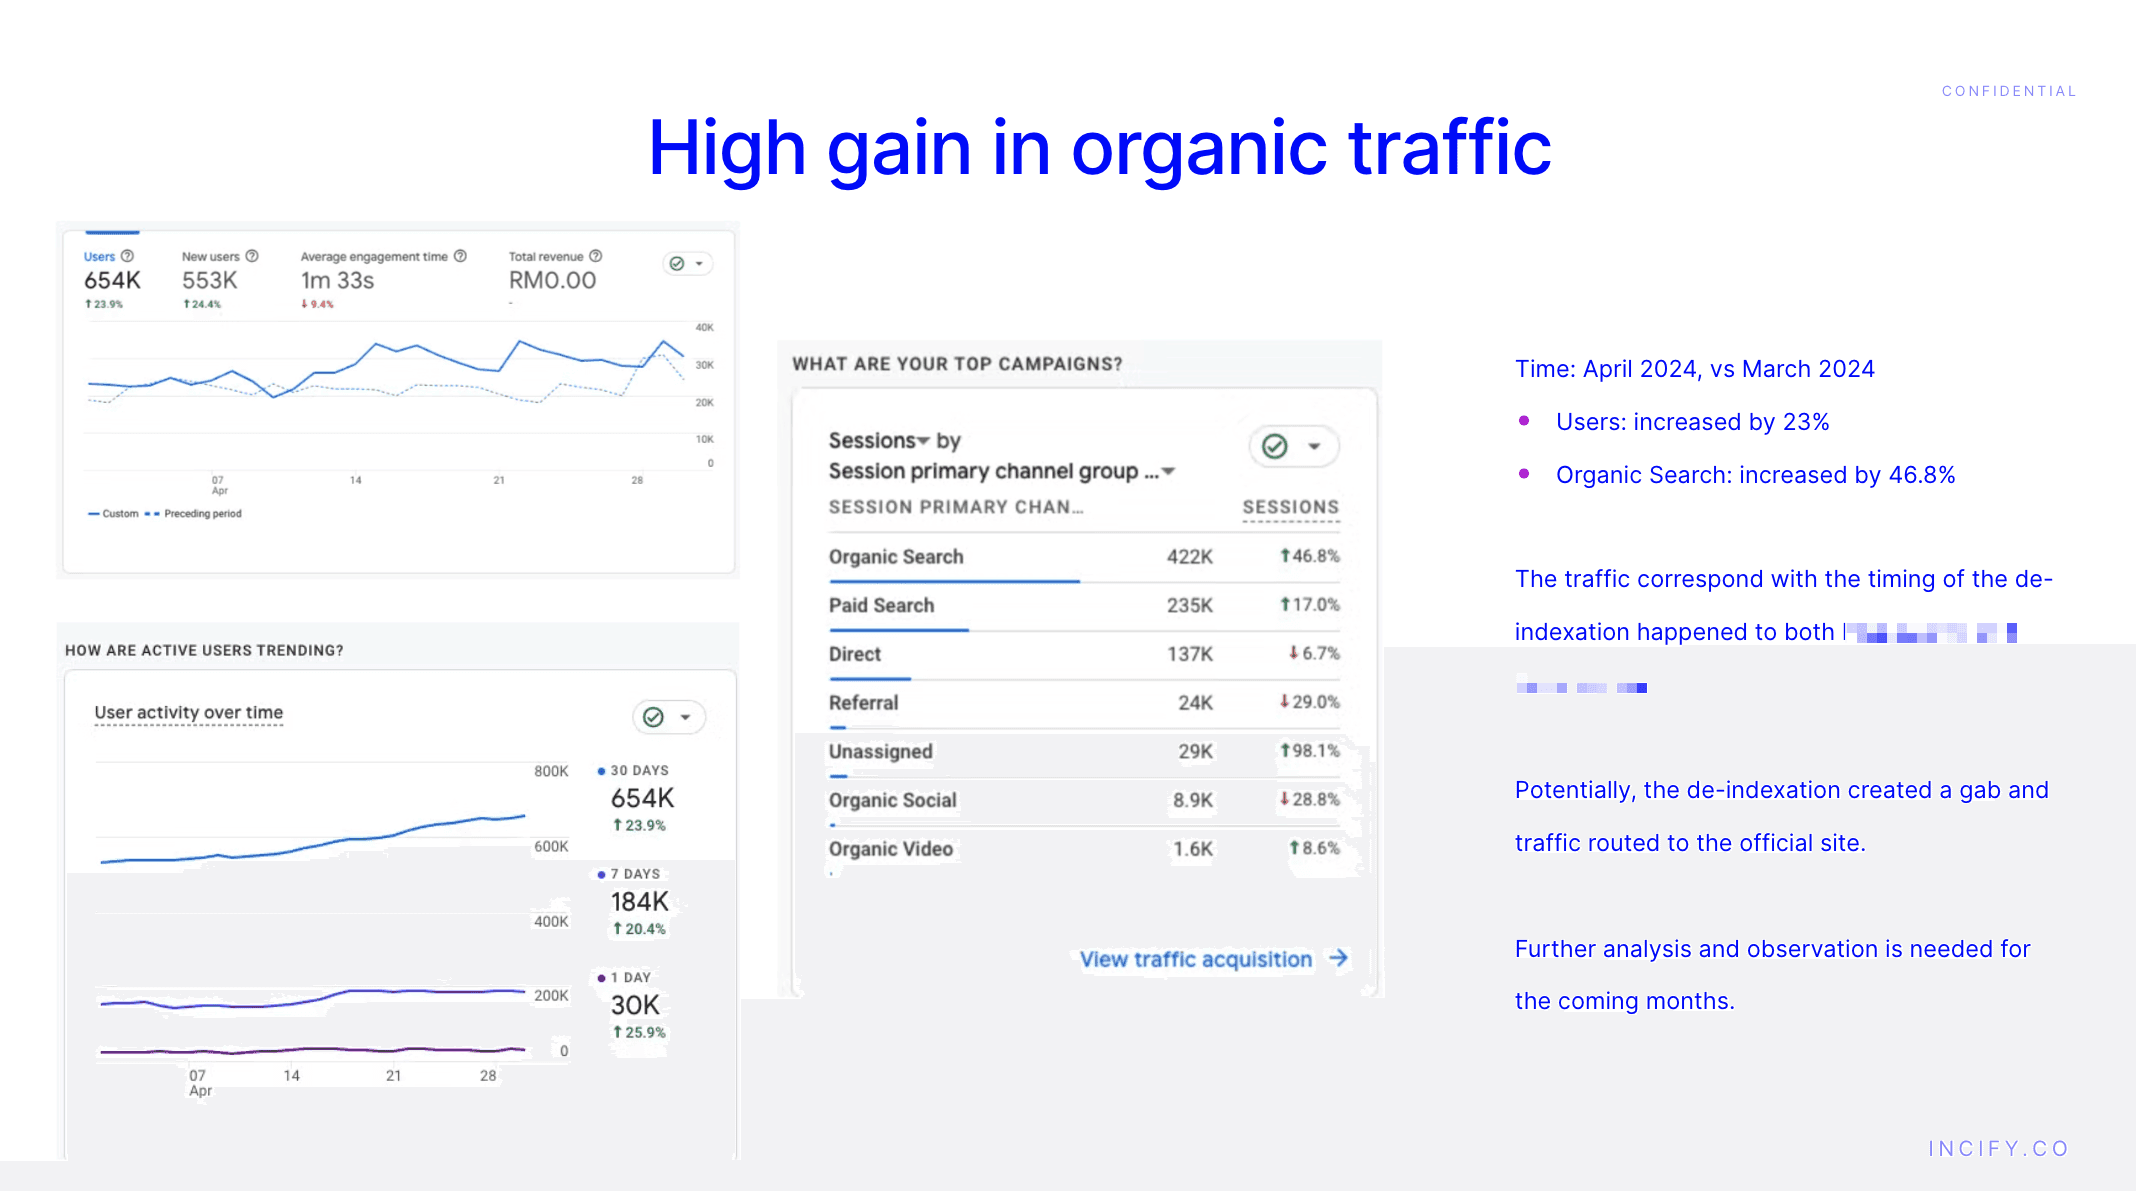This screenshot has height=1191, width=2136.
Task: Click the Users metric help icon
Action: [x=127, y=256]
